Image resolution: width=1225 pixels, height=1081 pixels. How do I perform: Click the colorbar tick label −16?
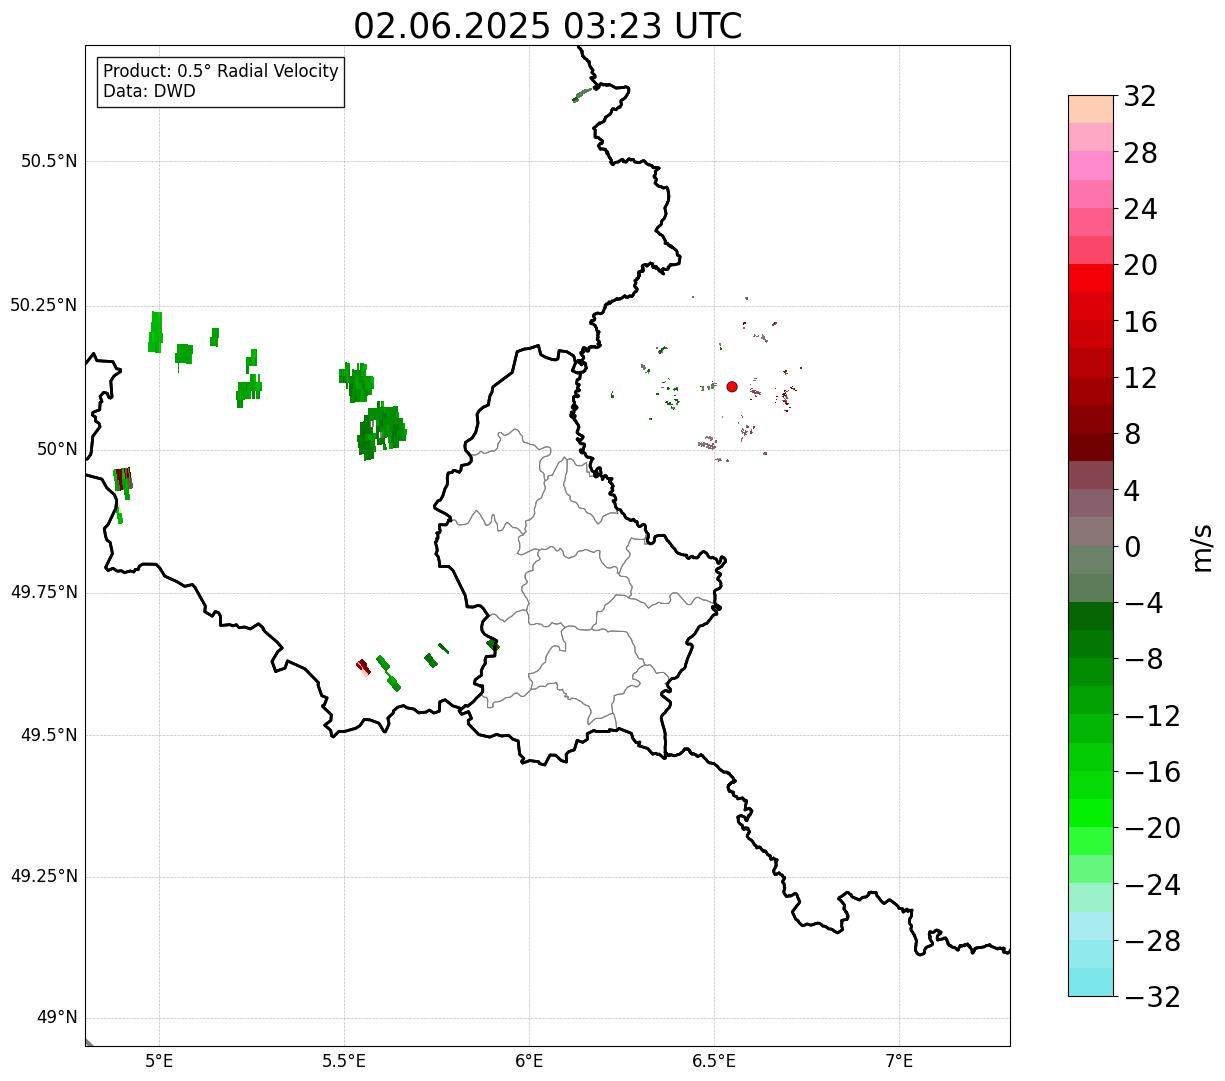coord(1152,772)
